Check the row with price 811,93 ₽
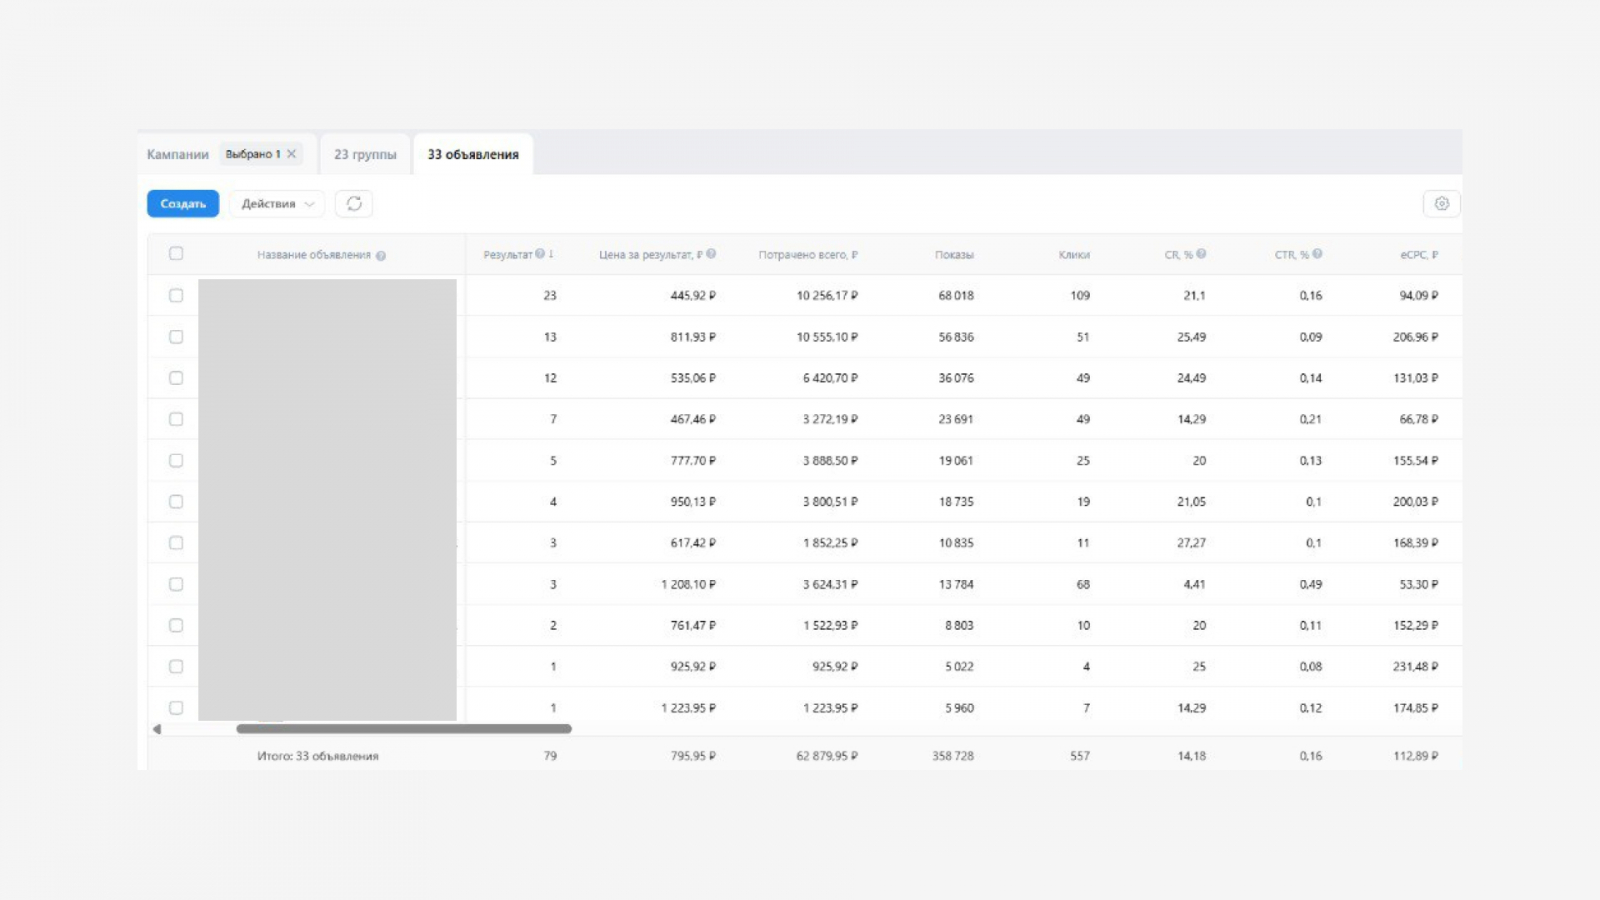1600x900 pixels. click(x=176, y=337)
